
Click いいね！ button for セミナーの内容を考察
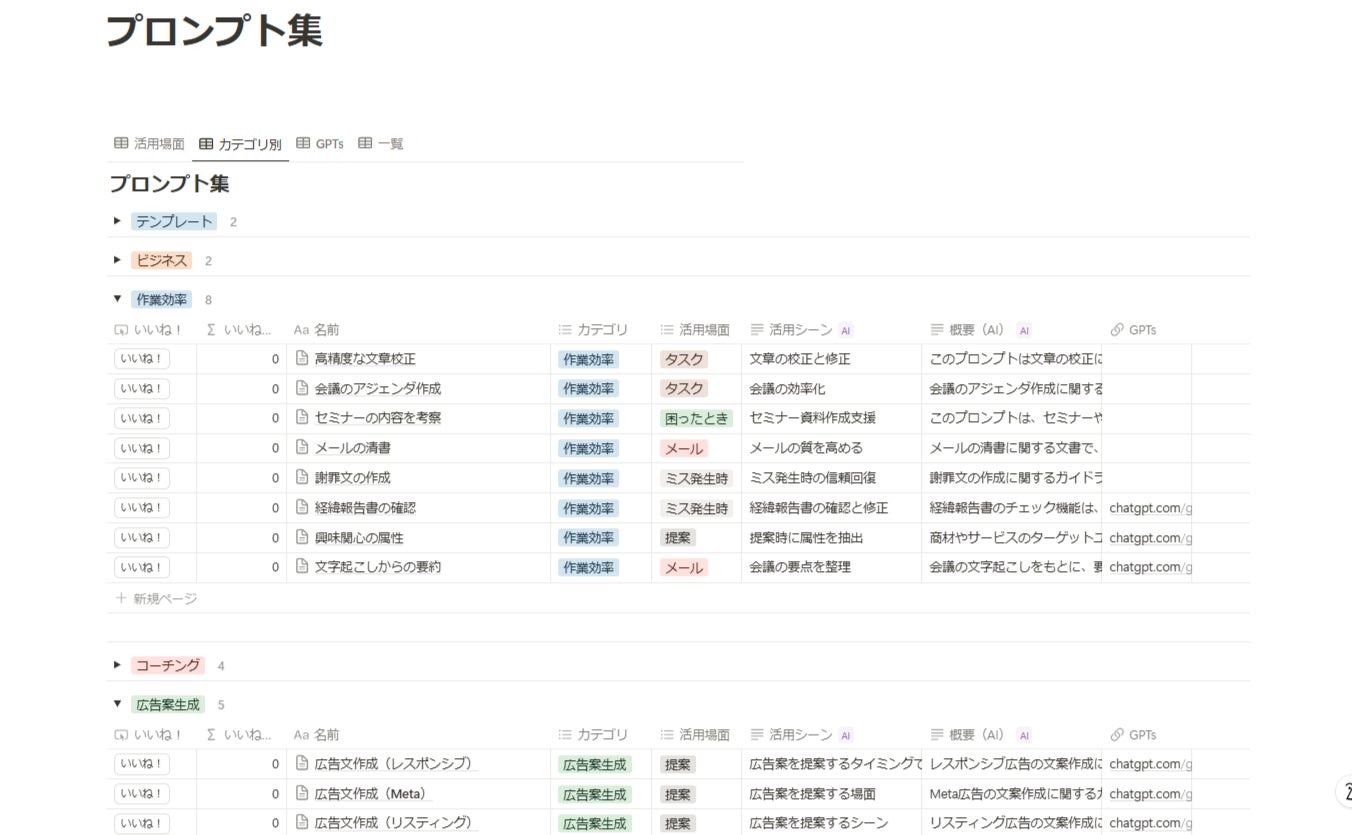pyautogui.click(x=142, y=418)
